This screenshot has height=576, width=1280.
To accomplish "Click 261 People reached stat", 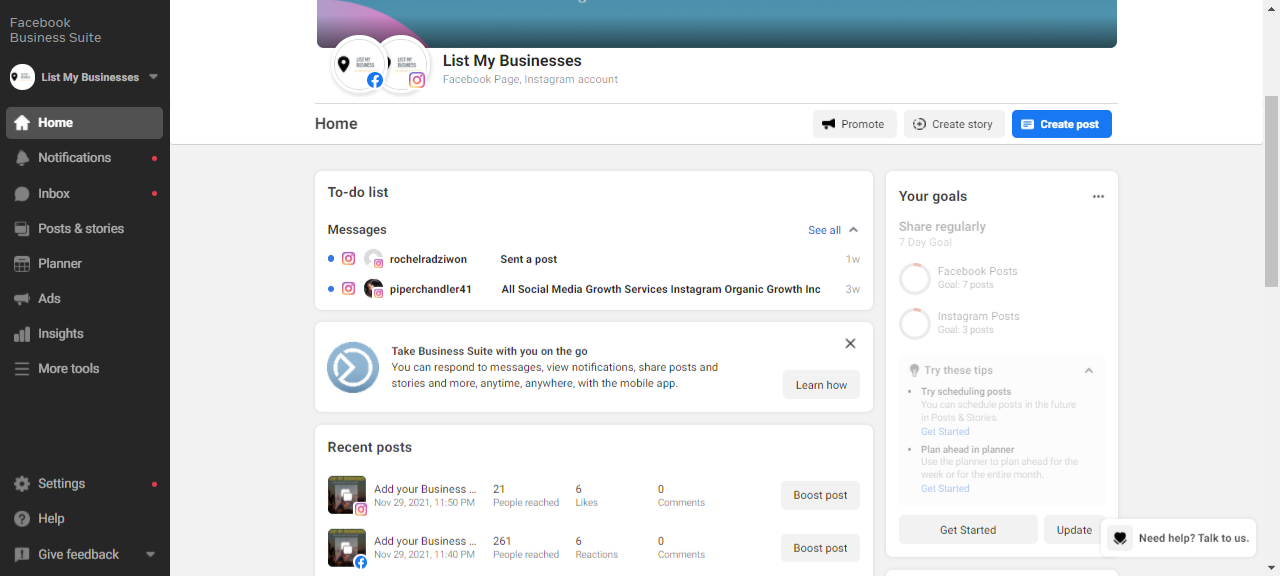I will (x=525, y=548).
